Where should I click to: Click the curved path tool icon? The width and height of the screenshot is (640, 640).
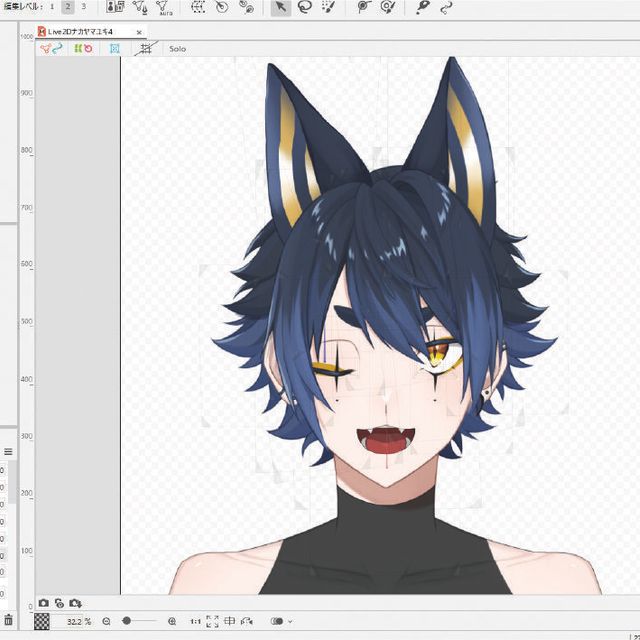446,7
